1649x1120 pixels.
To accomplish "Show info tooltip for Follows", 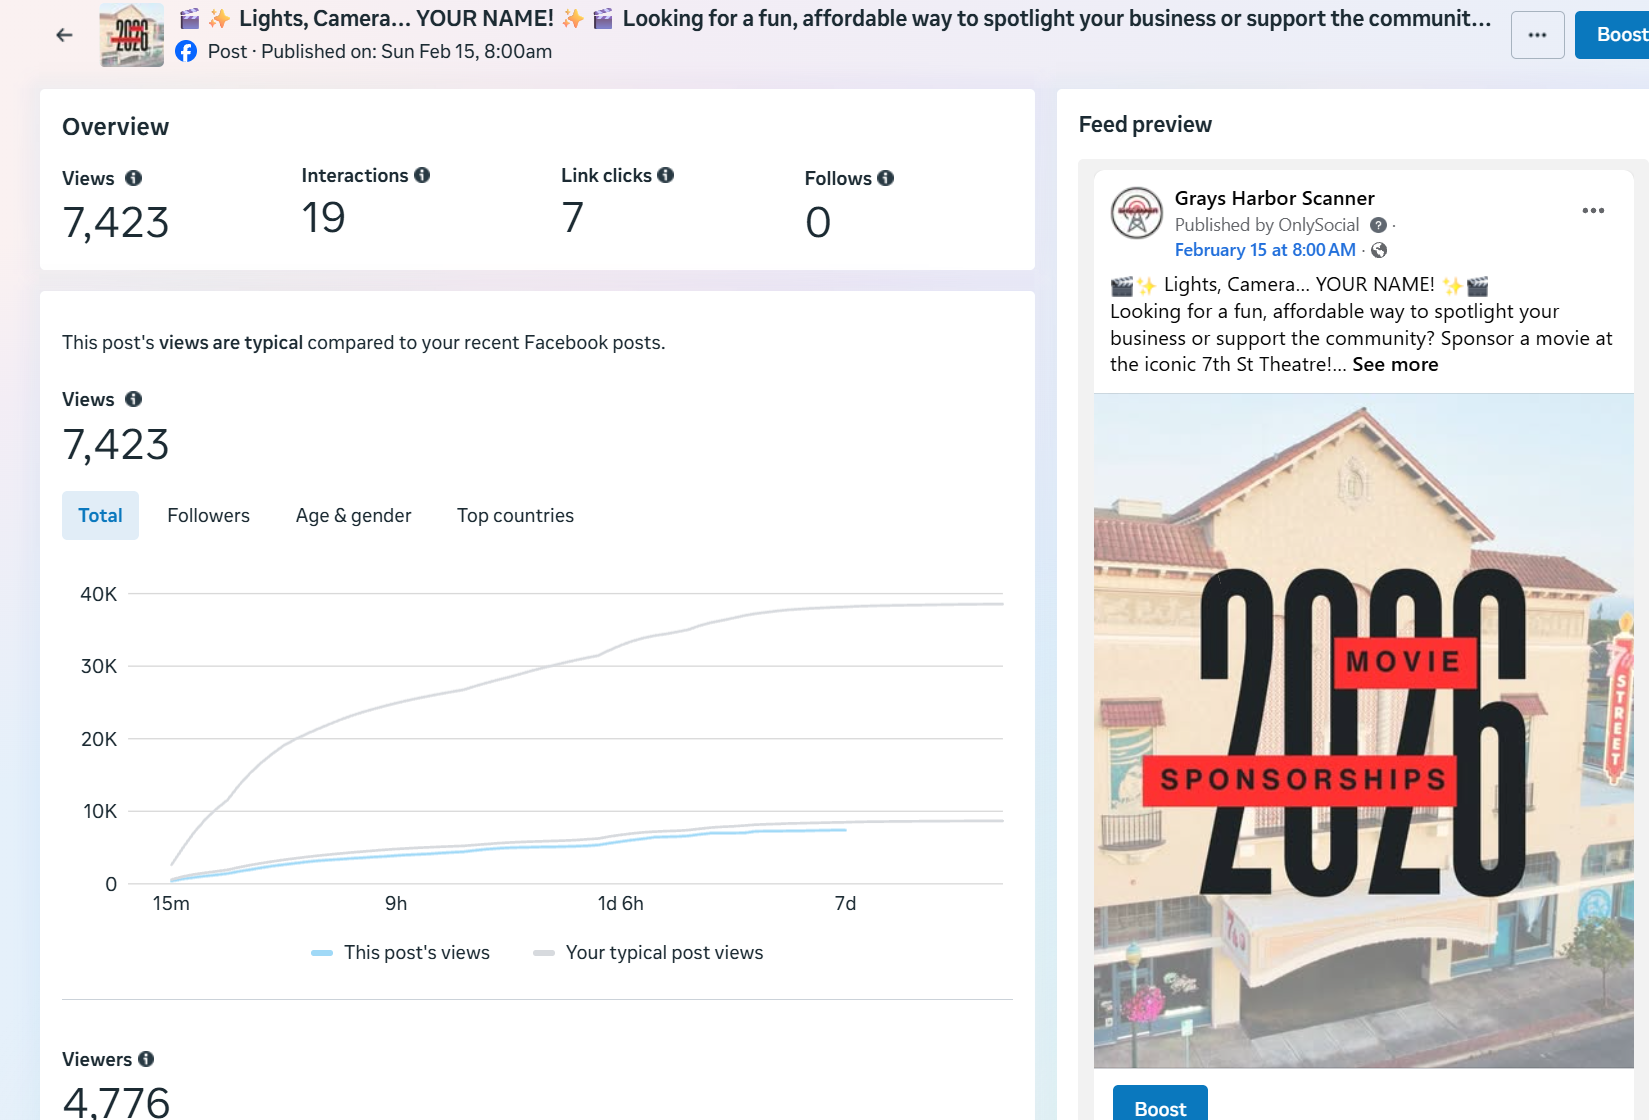I will pos(885,178).
